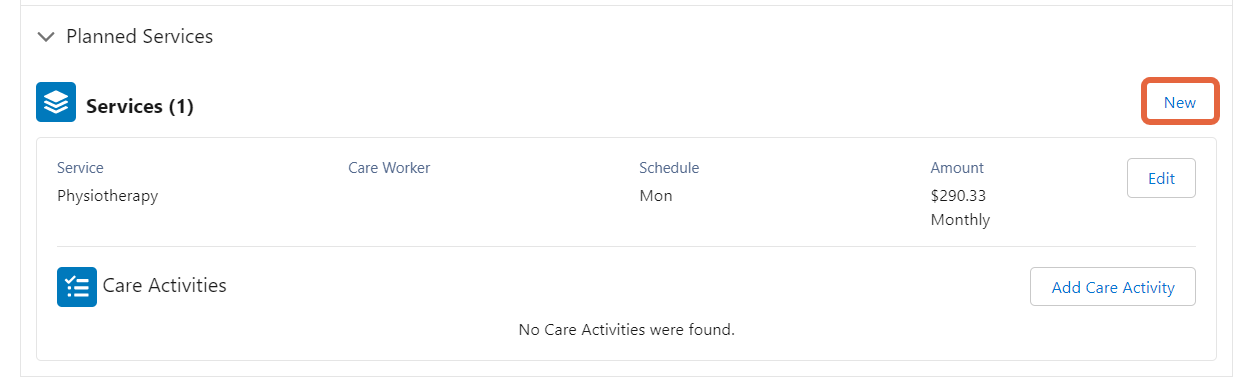Image resolution: width=1253 pixels, height=379 pixels.
Task: Select the Service column label
Action: (80, 168)
